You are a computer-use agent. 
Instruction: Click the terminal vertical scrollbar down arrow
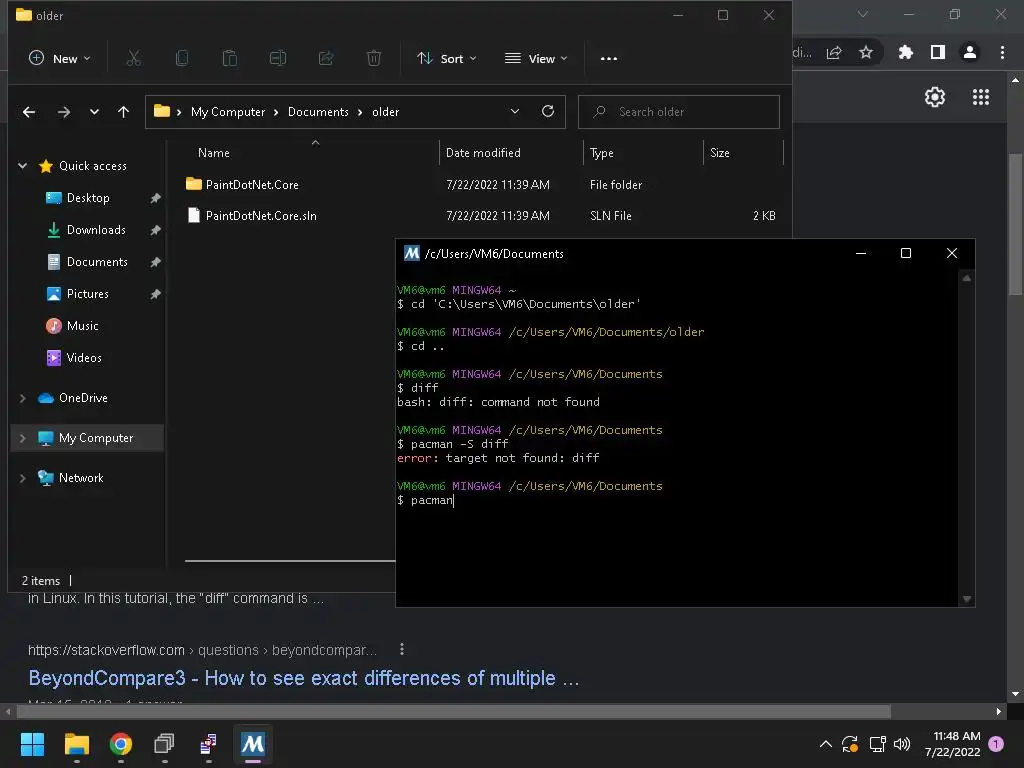(967, 599)
